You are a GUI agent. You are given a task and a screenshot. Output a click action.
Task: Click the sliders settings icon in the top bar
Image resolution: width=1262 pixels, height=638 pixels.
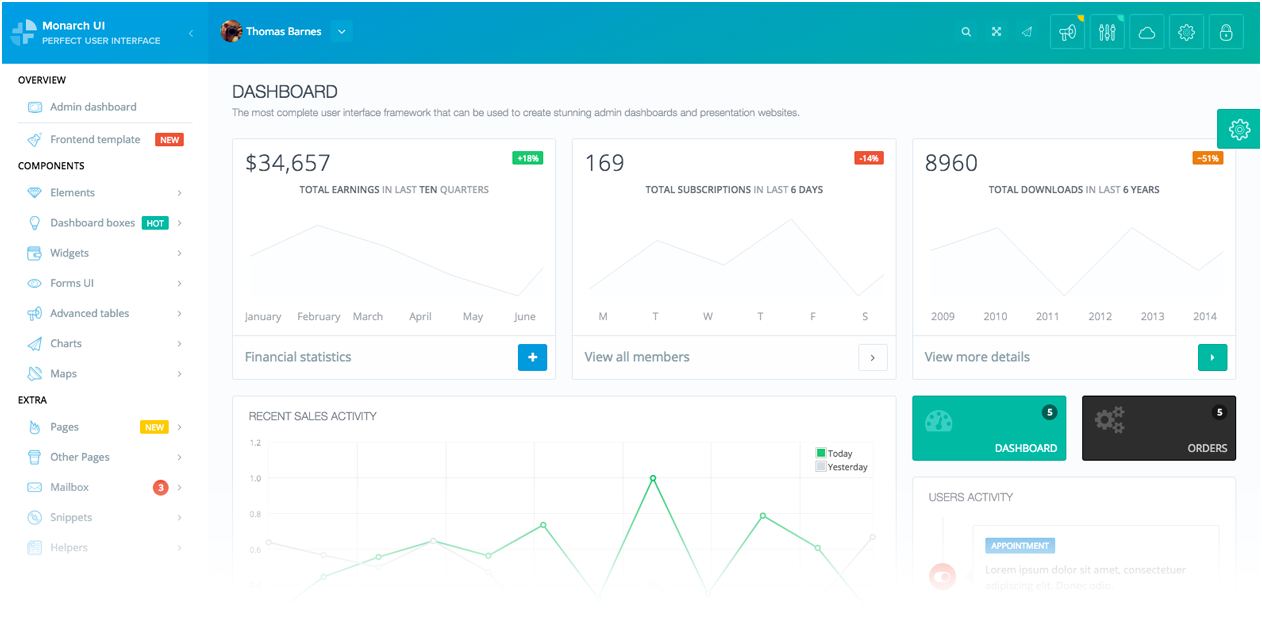coord(1106,31)
